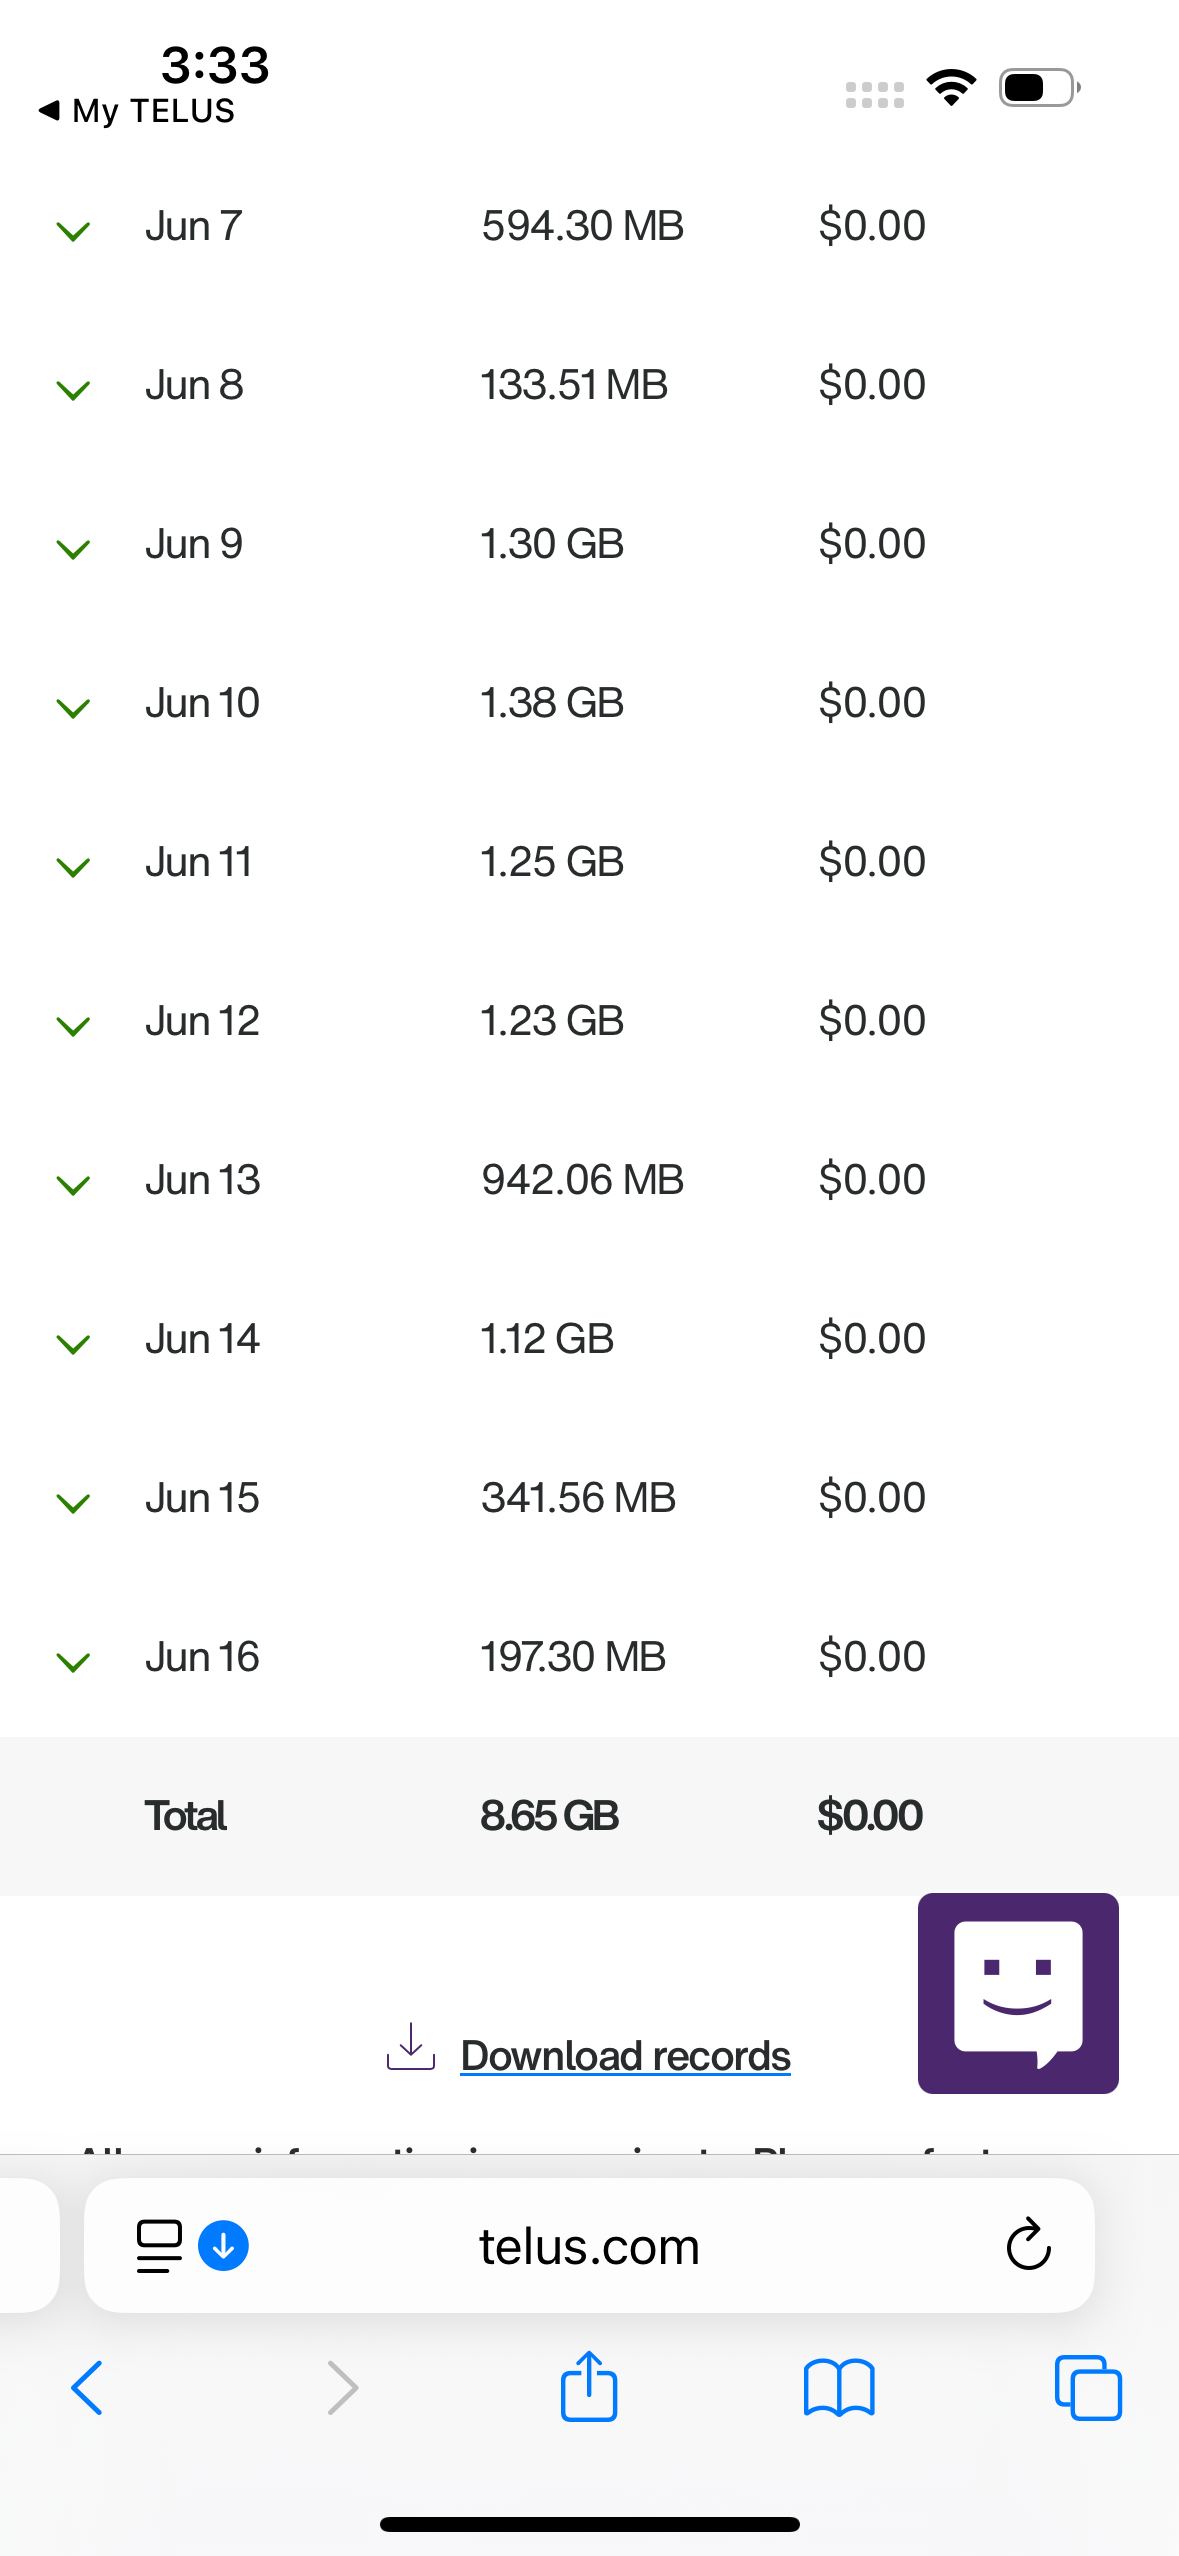
Task: Expand the Jun 9 usage details
Action: point(74,548)
